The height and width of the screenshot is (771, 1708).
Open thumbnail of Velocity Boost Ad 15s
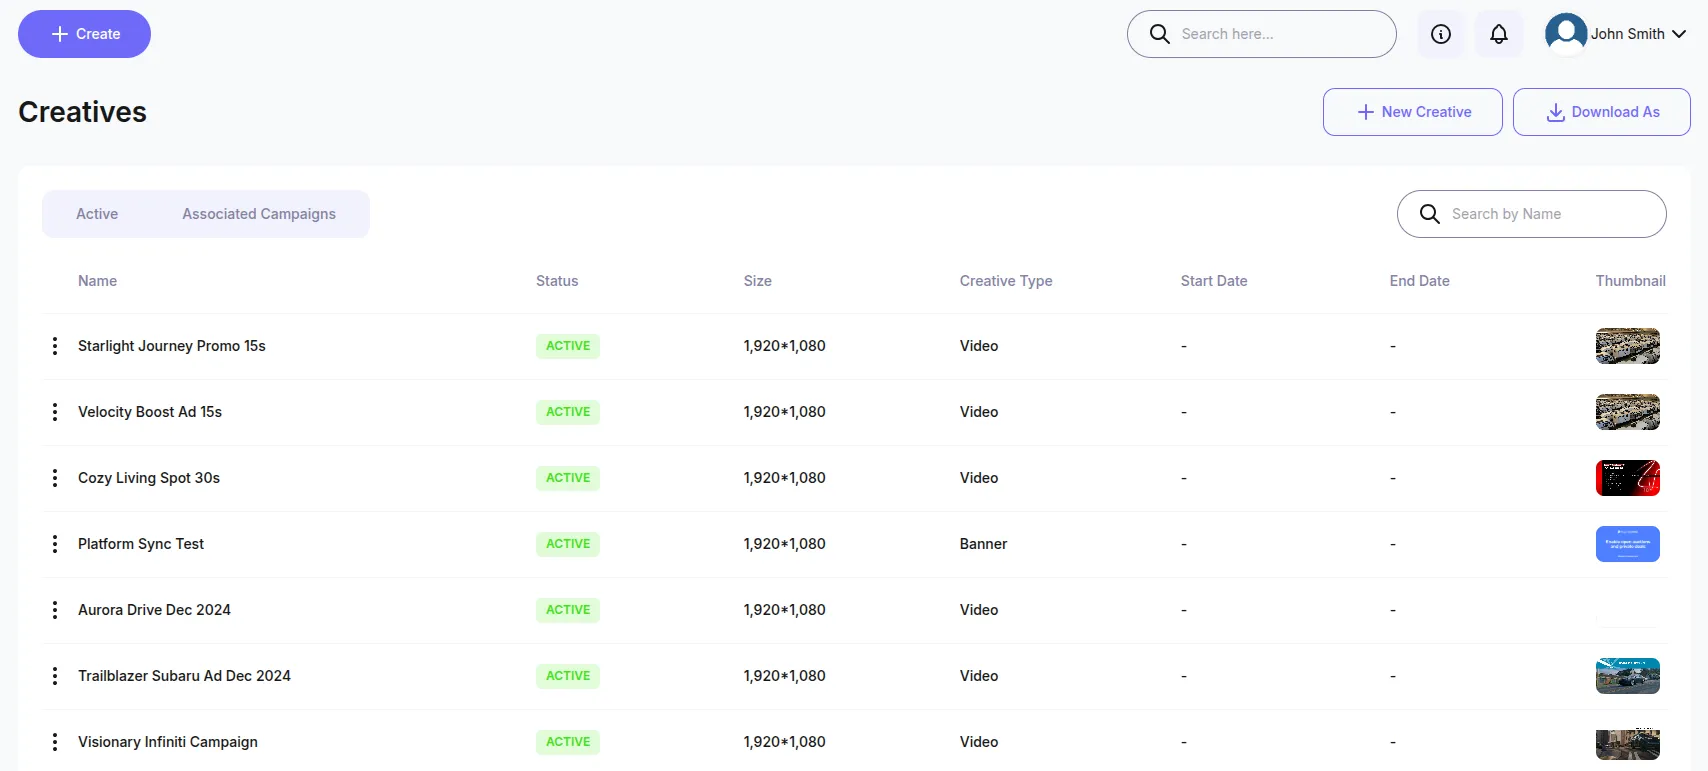[1628, 412]
